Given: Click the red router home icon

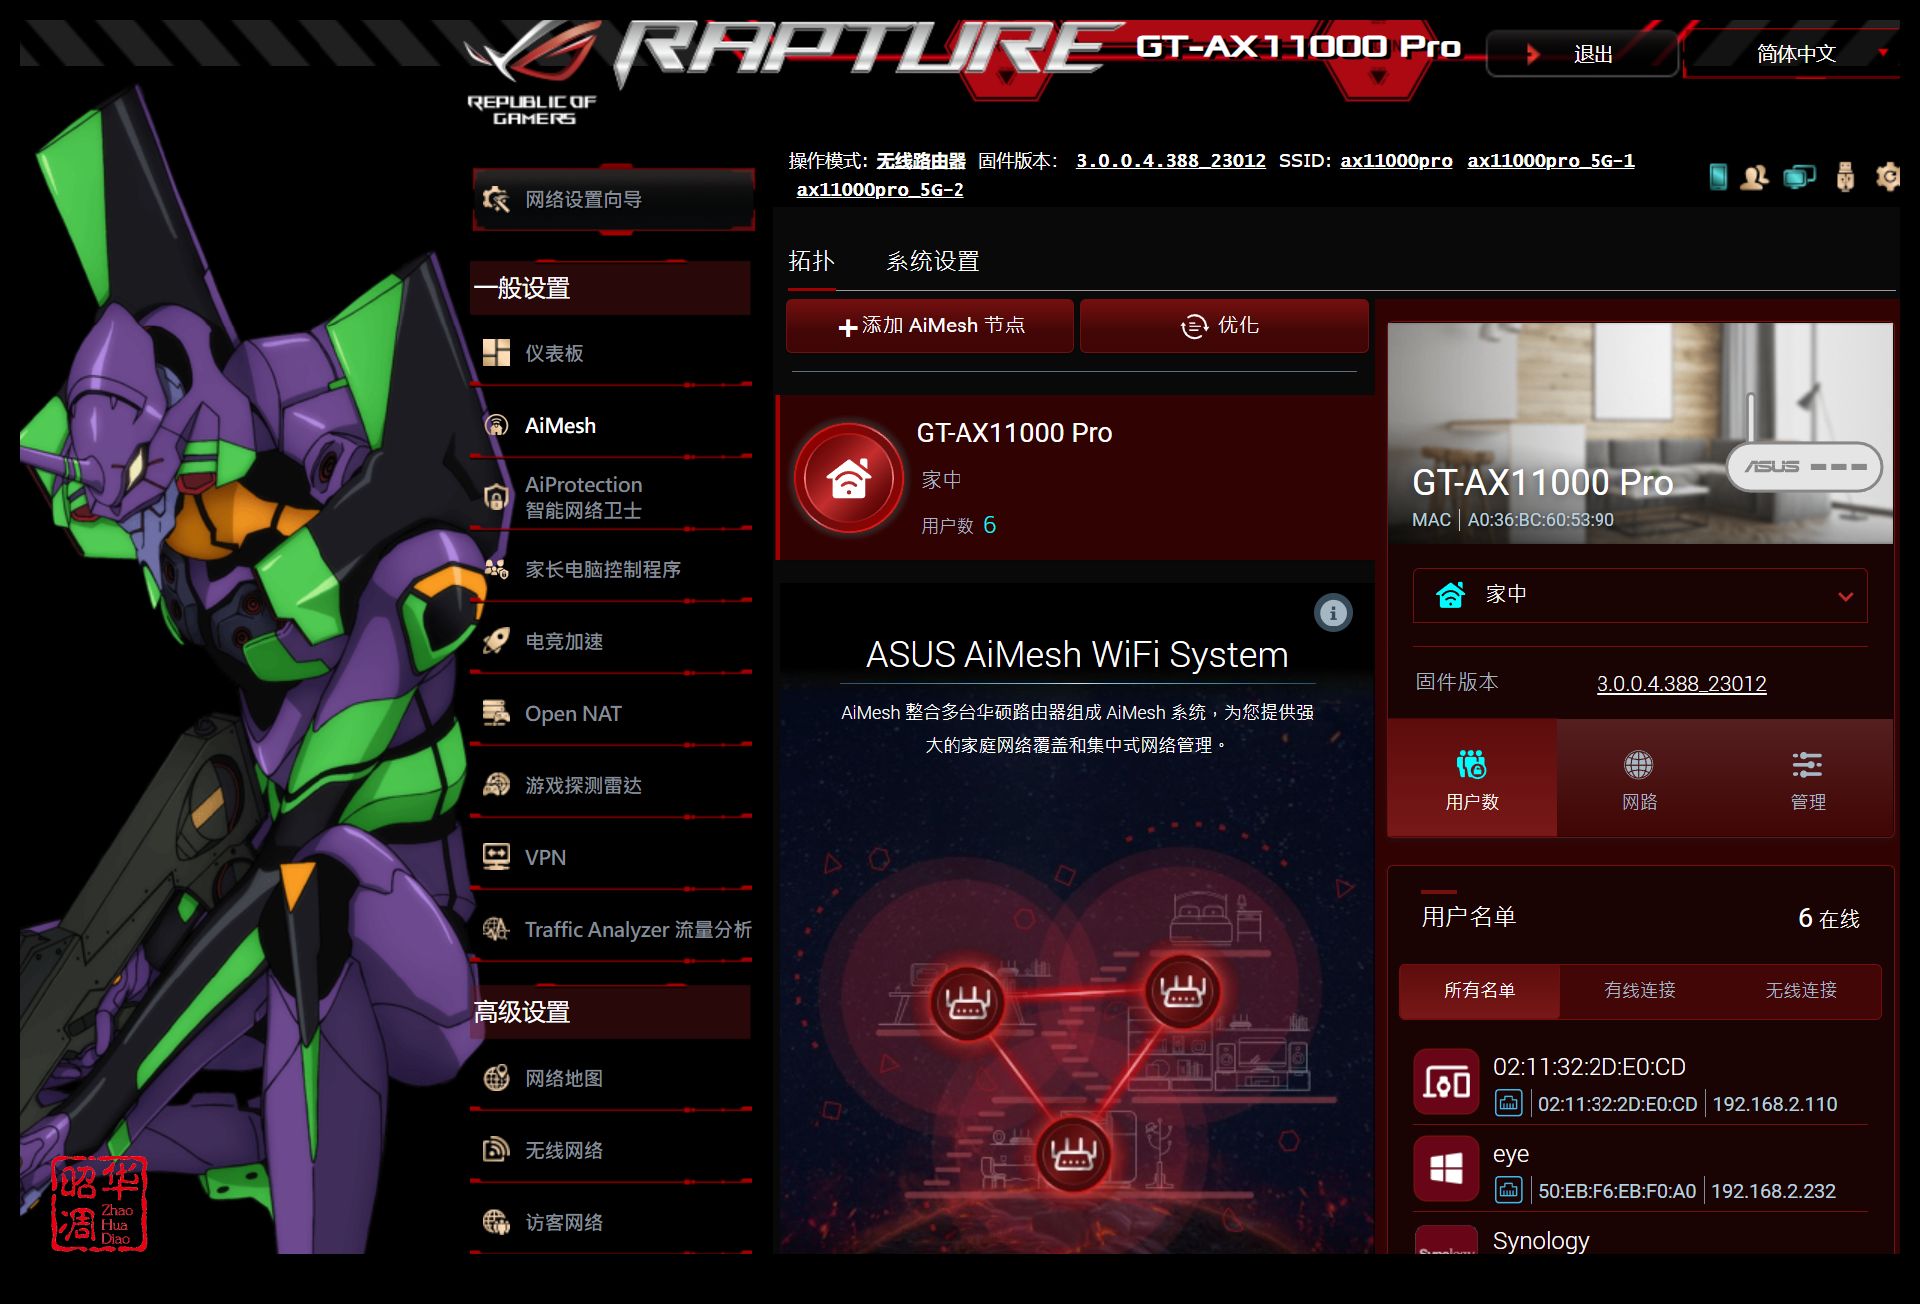Looking at the screenshot, I should point(849,478).
